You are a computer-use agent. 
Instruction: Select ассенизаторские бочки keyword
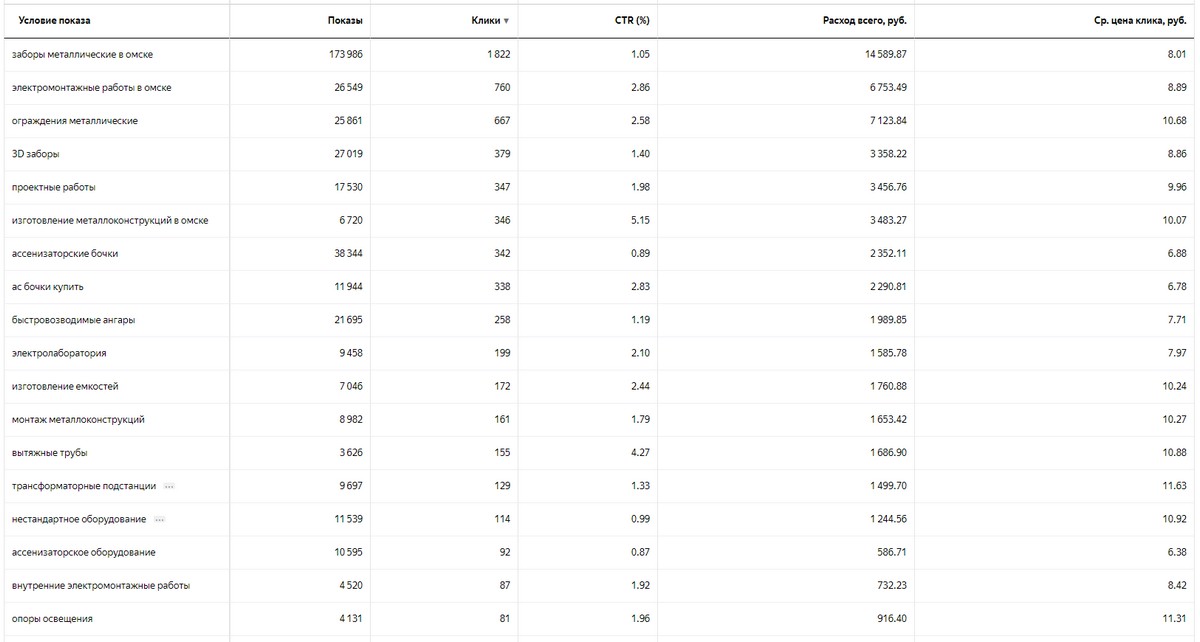(64, 254)
